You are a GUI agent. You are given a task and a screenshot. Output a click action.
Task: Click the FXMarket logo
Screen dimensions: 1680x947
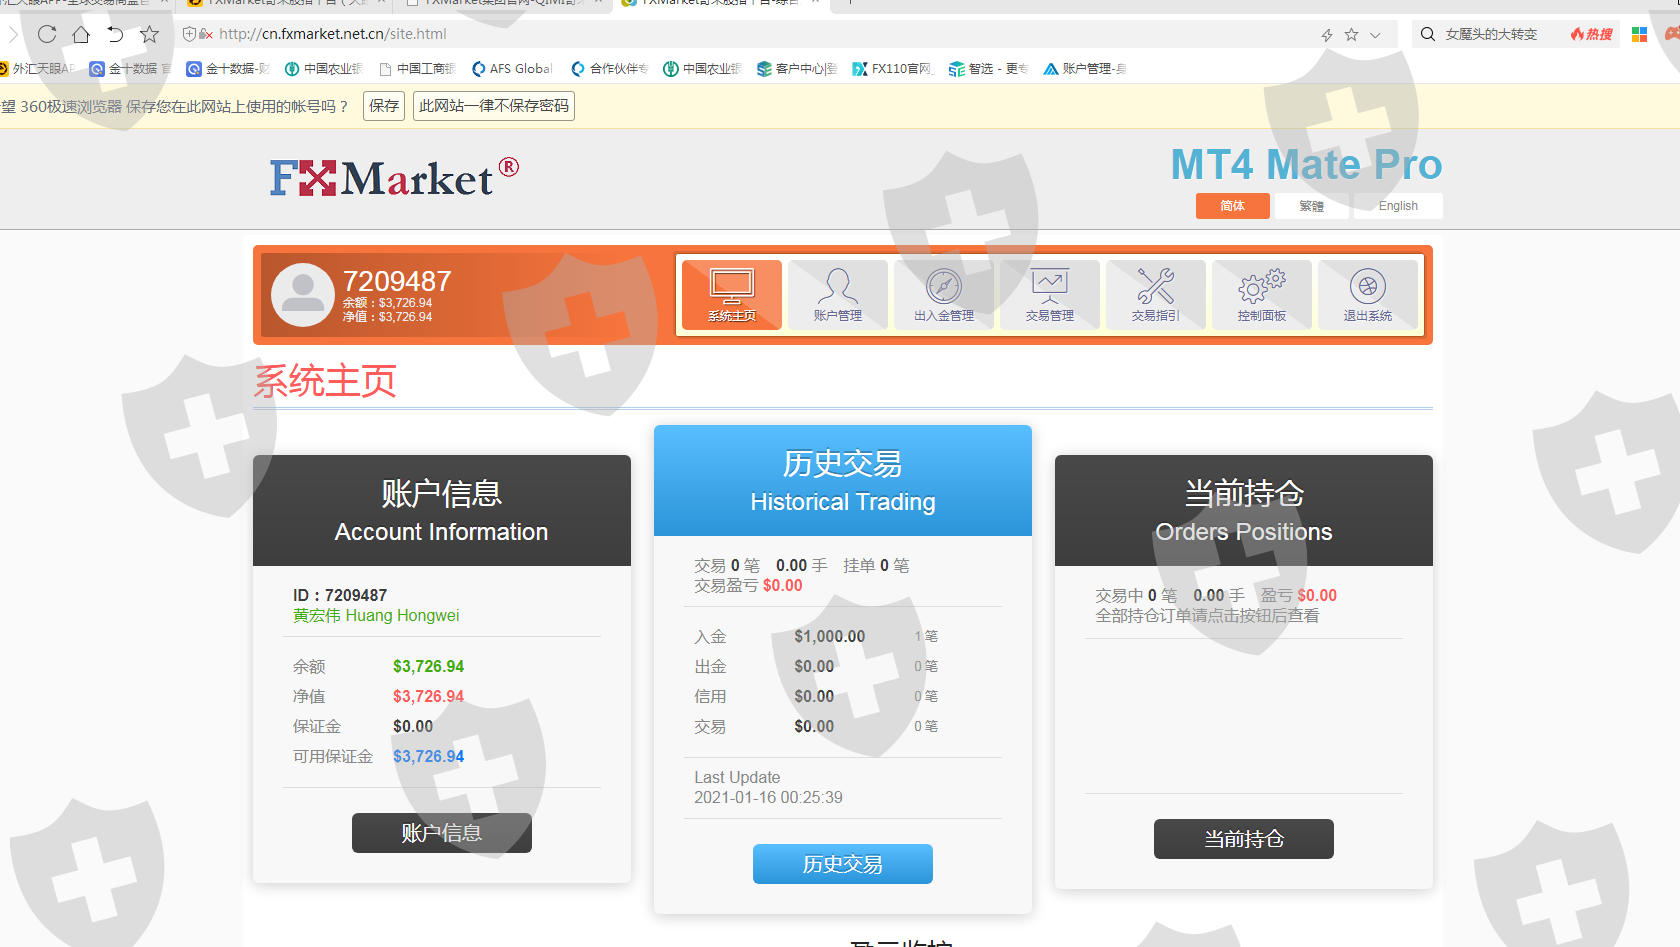[x=394, y=178]
